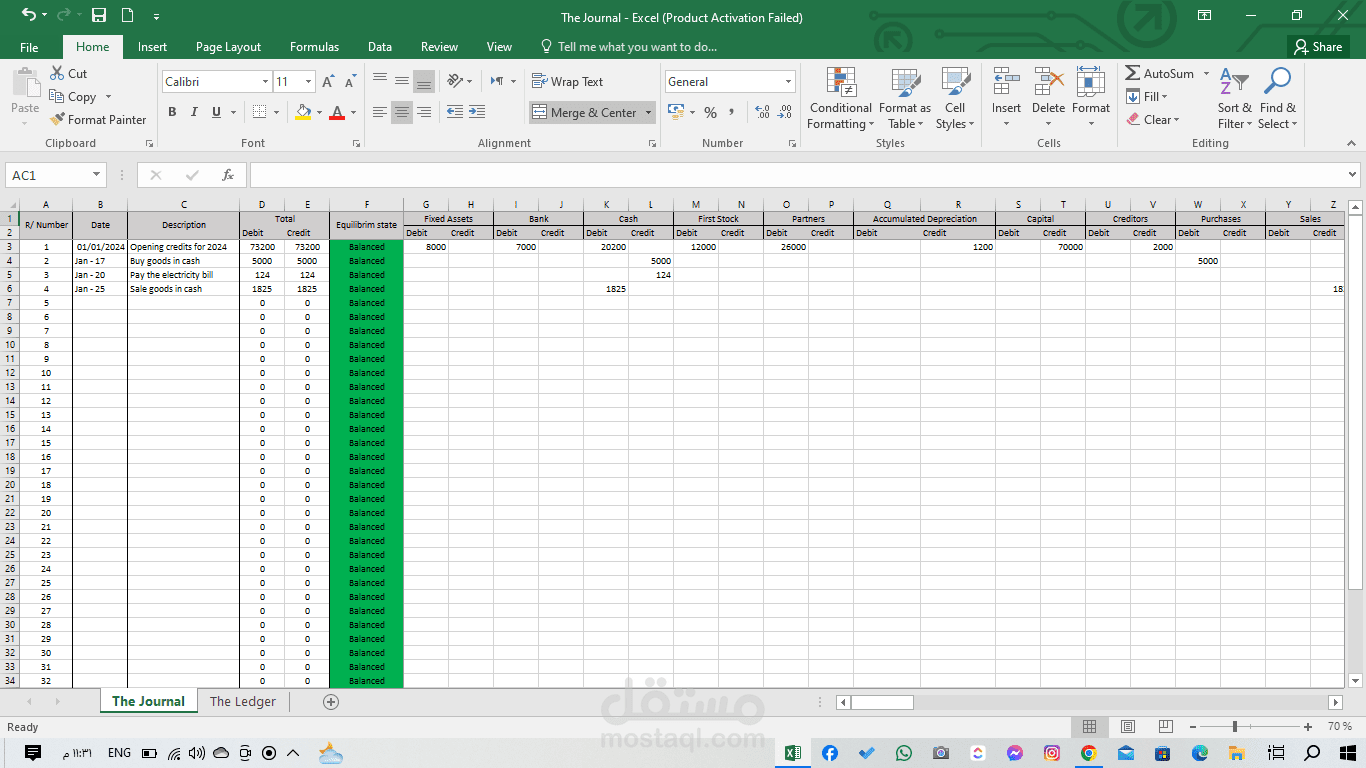
Task: Save the workbook with the floppy icon
Action: coord(99,15)
